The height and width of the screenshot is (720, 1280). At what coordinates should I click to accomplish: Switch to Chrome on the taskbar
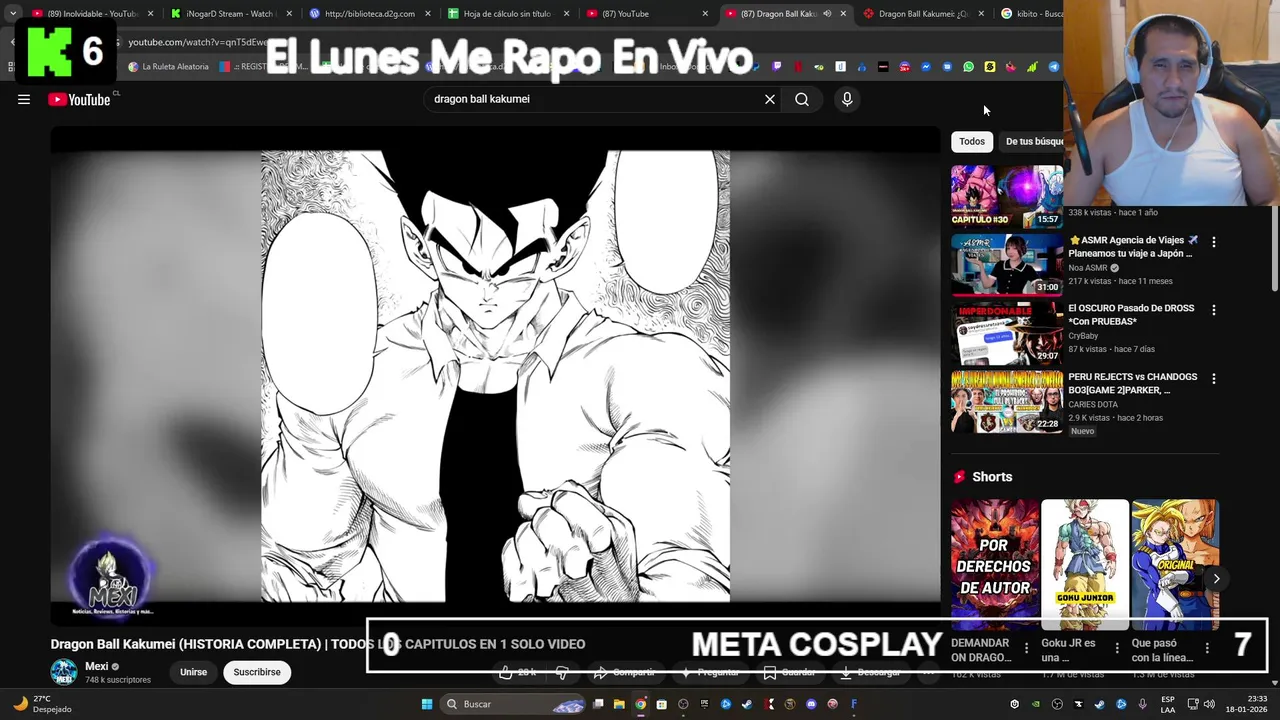(641, 704)
